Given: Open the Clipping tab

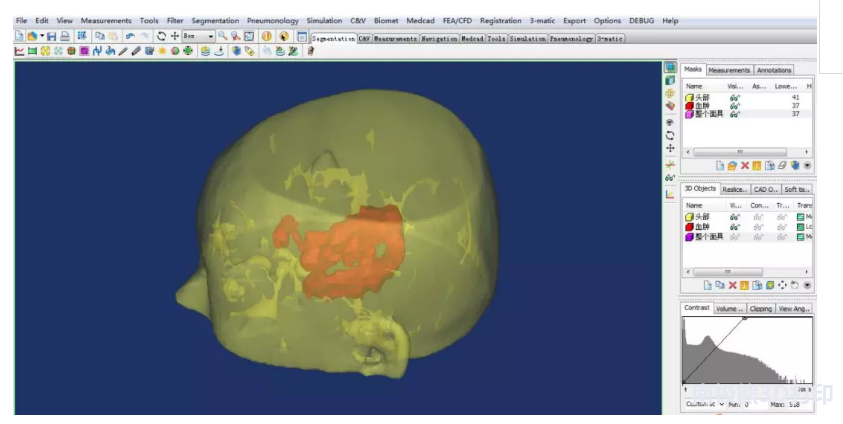Looking at the screenshot, I should click(760, 308).
